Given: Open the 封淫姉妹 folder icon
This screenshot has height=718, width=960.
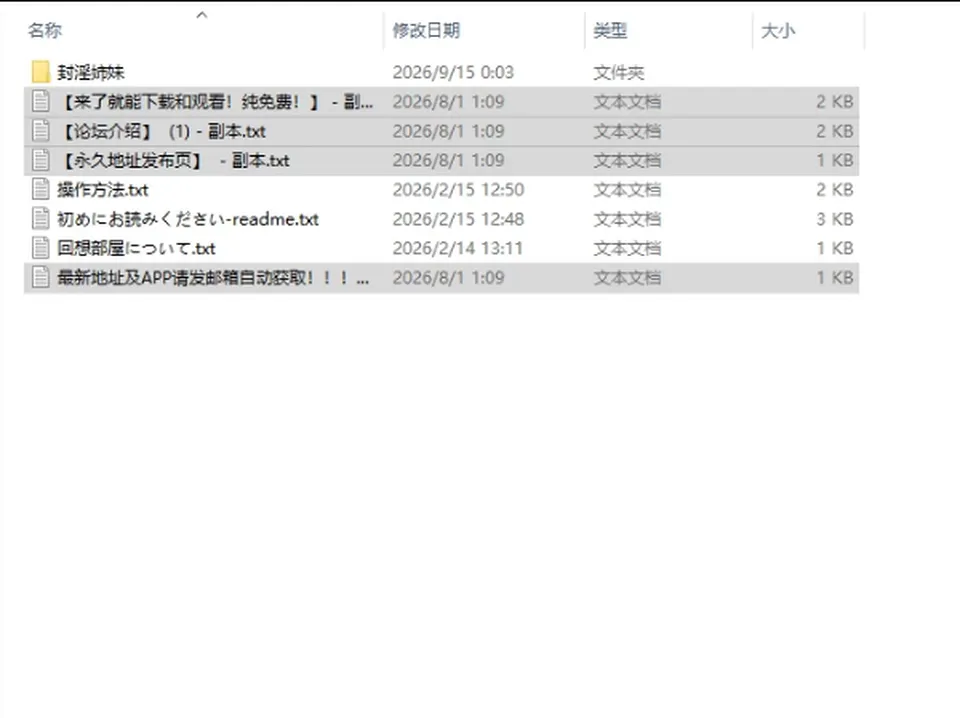Looking at the screenshot, I should (40, 72).
